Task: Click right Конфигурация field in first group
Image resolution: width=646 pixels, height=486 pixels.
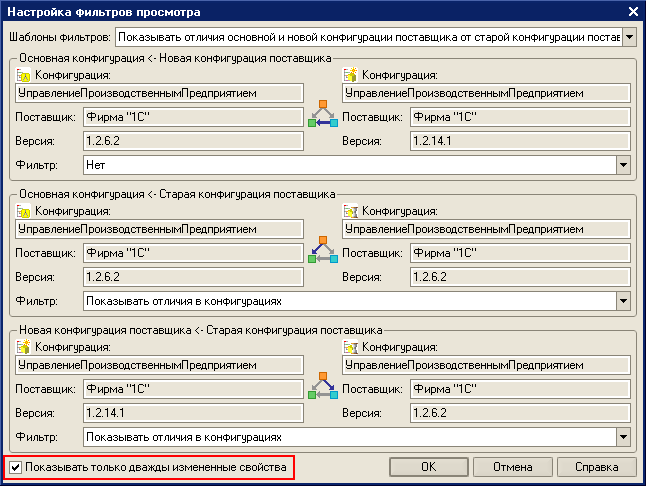Action: 486,93
